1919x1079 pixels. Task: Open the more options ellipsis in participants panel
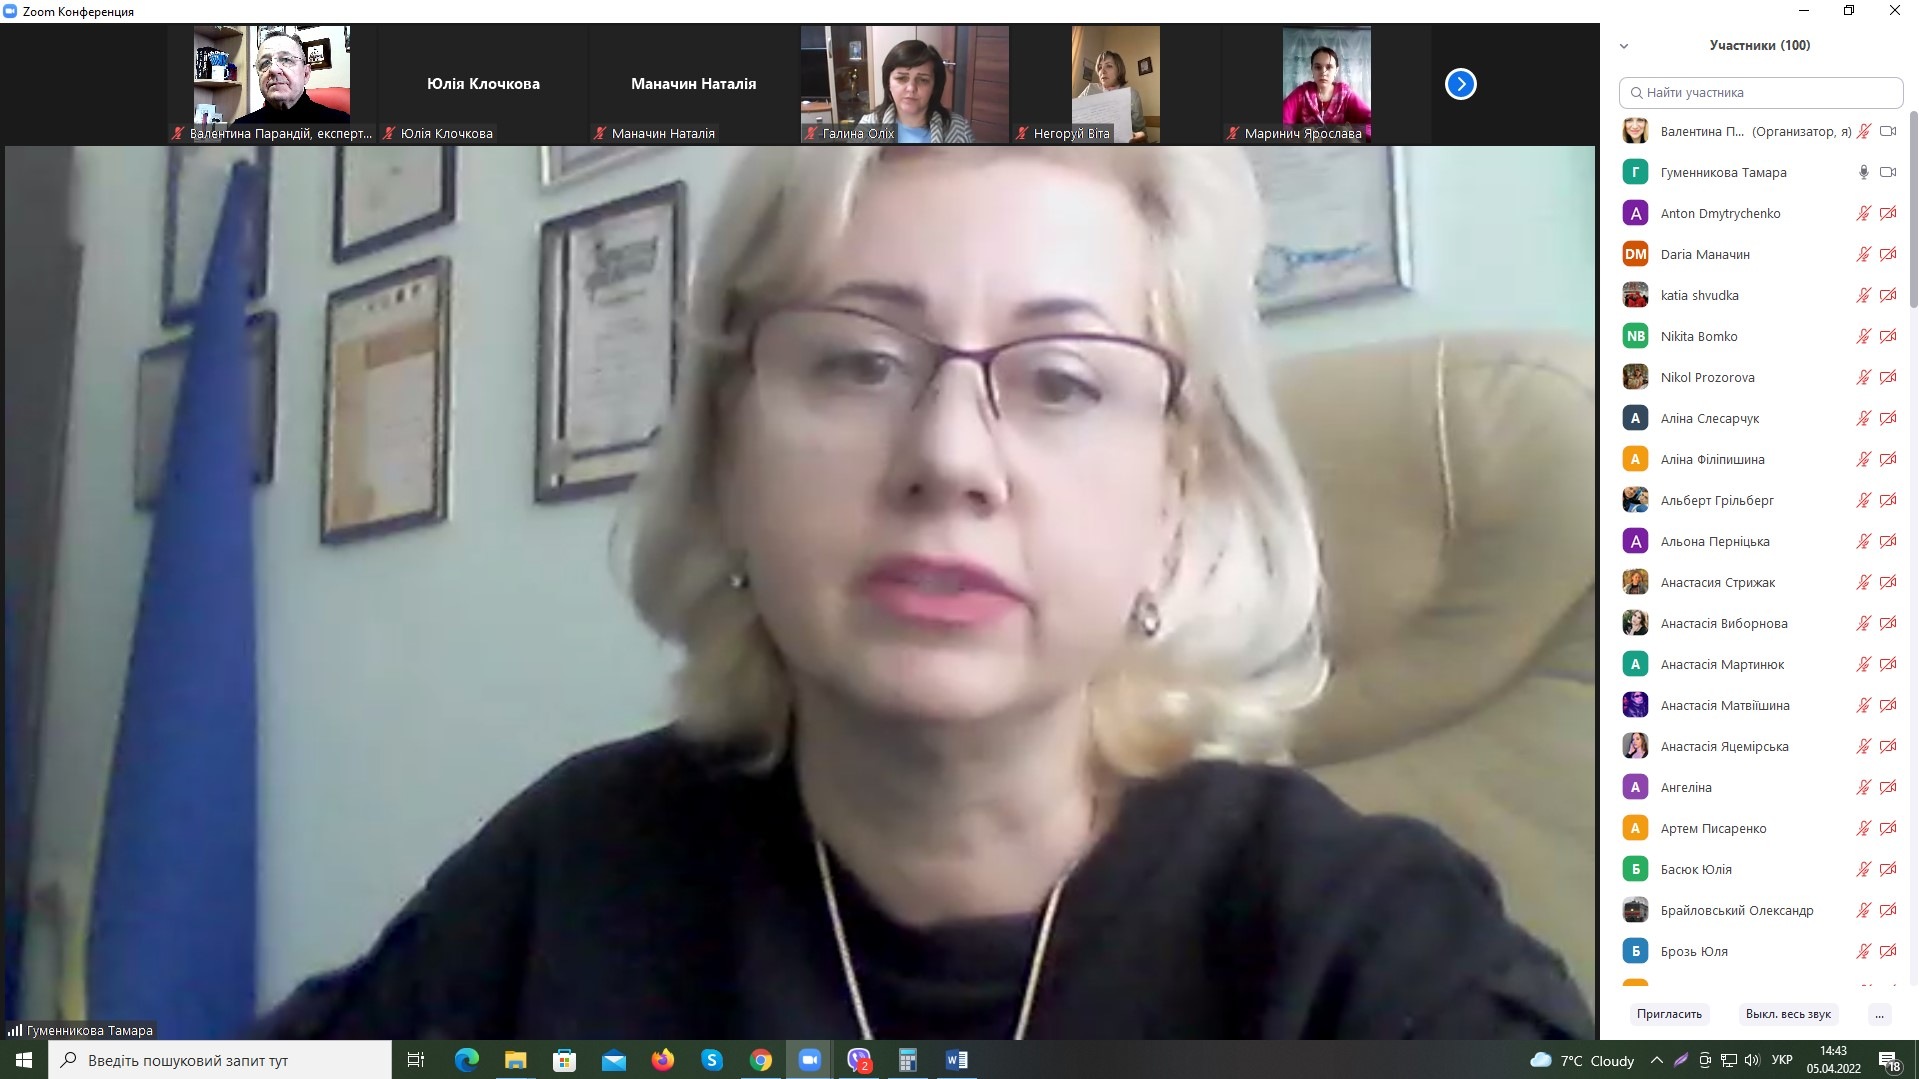(x=1879, y=1014)
